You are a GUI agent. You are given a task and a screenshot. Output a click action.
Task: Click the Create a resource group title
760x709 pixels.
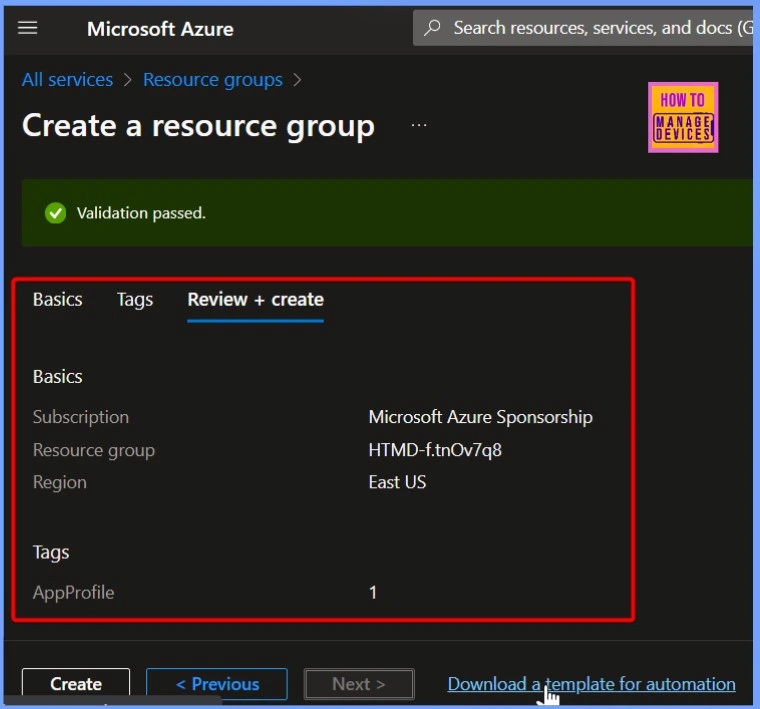198,126
